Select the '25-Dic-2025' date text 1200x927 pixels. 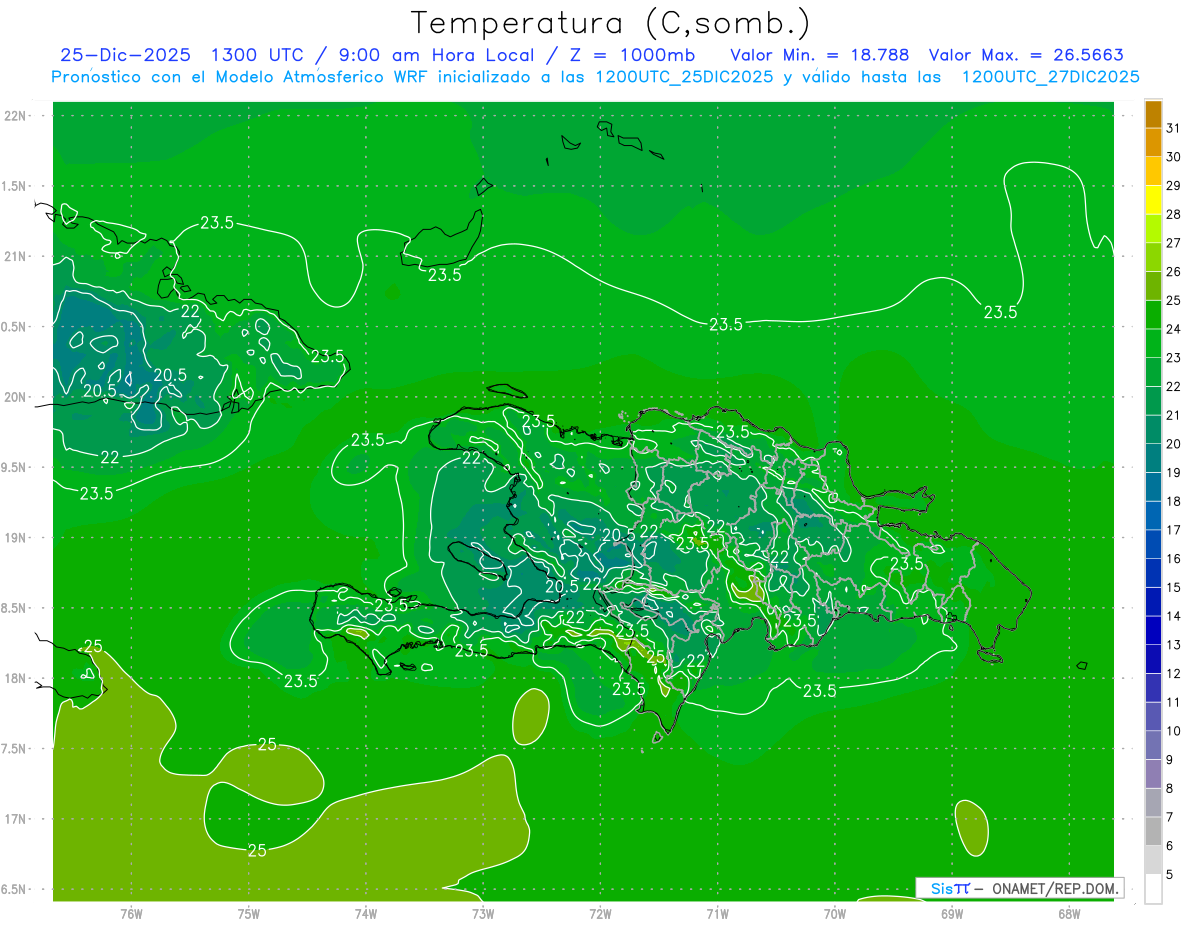click(x=128, y=55)
